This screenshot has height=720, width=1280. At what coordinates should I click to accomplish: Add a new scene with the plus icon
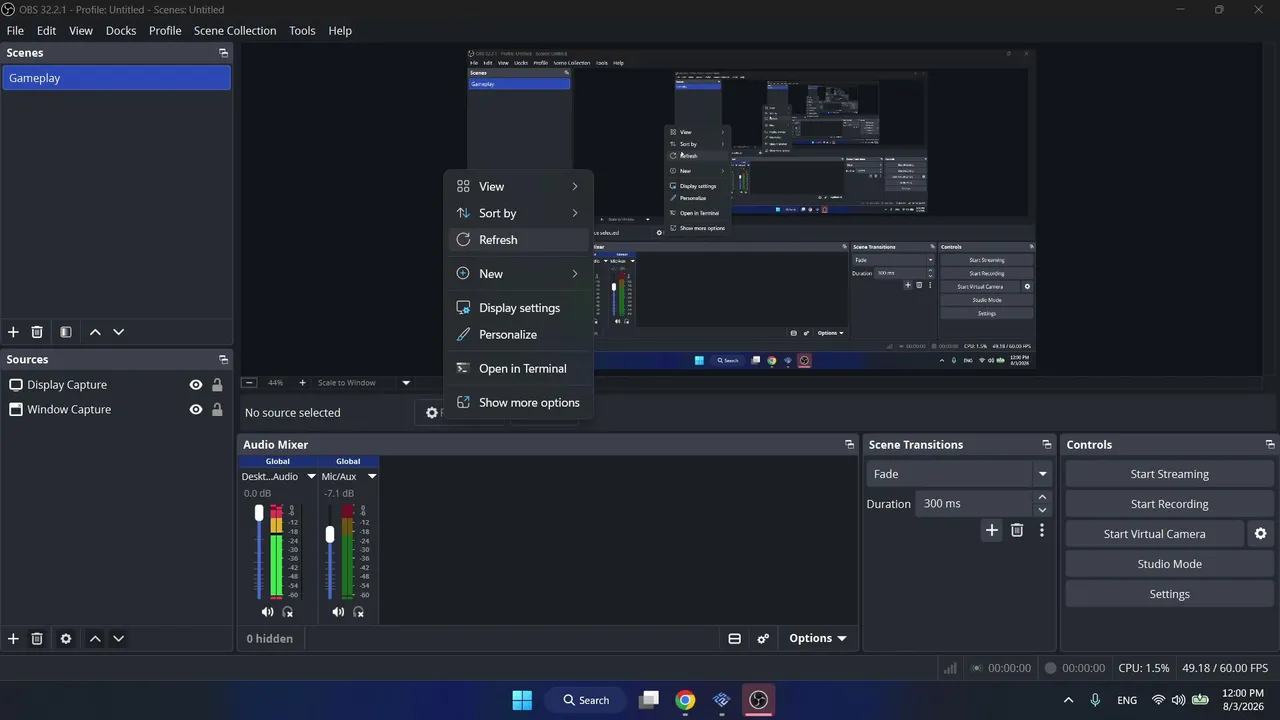click(x=13, y=332)
